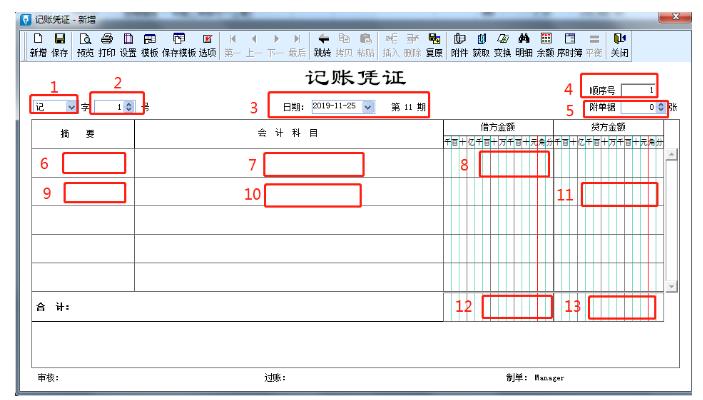The image size is (703, 400).
Task: Click second row 摘要 summary cell
Action: coord(83,192)
